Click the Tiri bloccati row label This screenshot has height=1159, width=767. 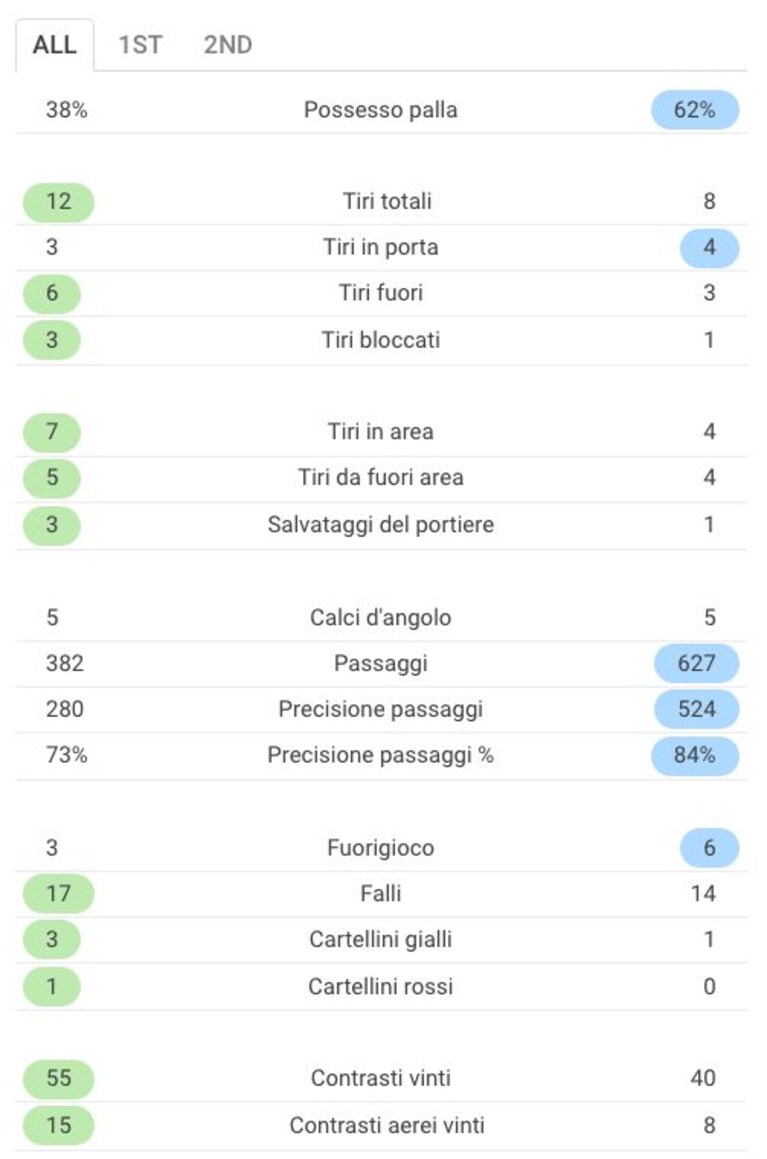tap(381, 340)
